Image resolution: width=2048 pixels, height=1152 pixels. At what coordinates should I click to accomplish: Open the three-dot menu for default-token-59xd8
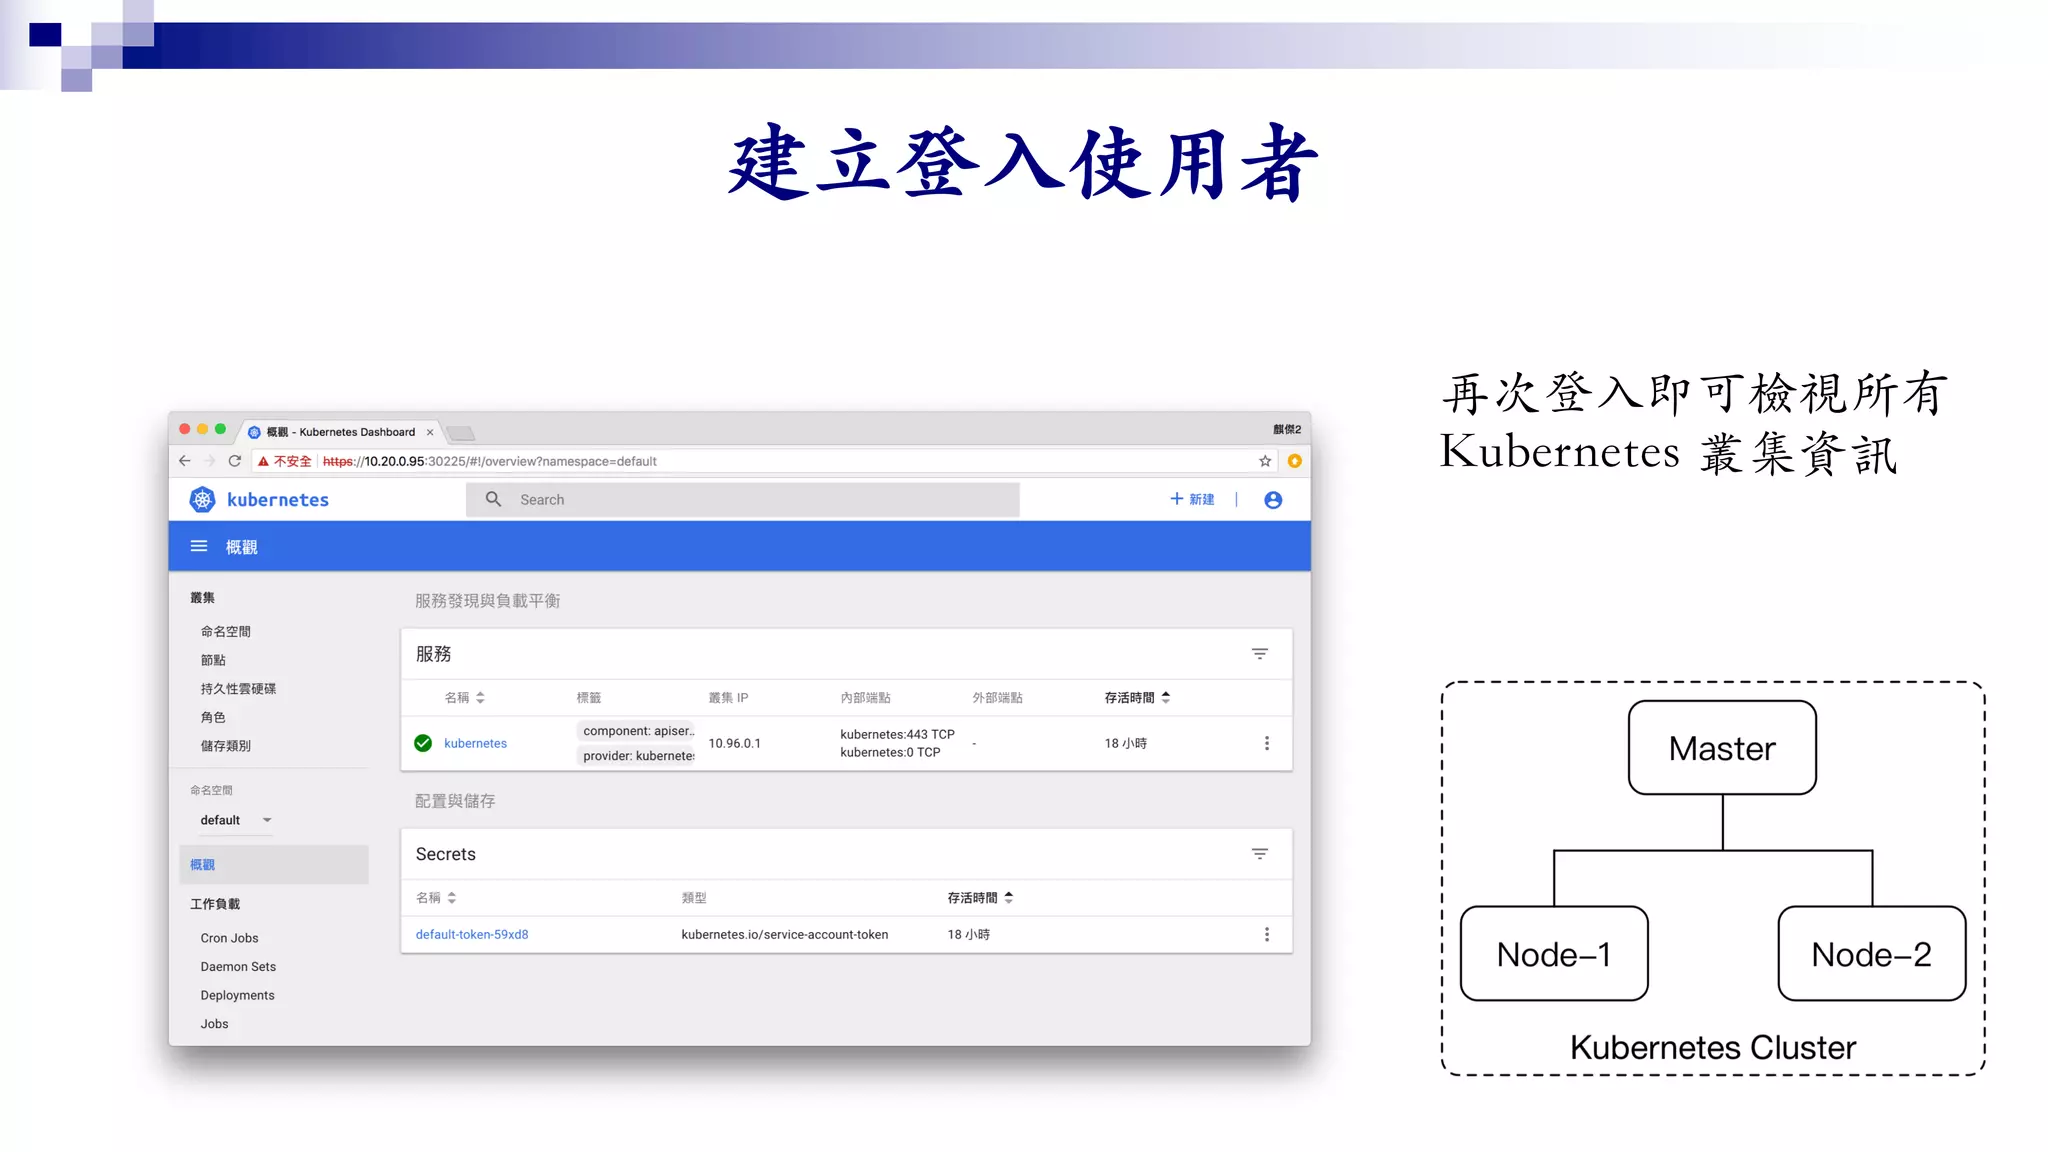coord(1266,934)
